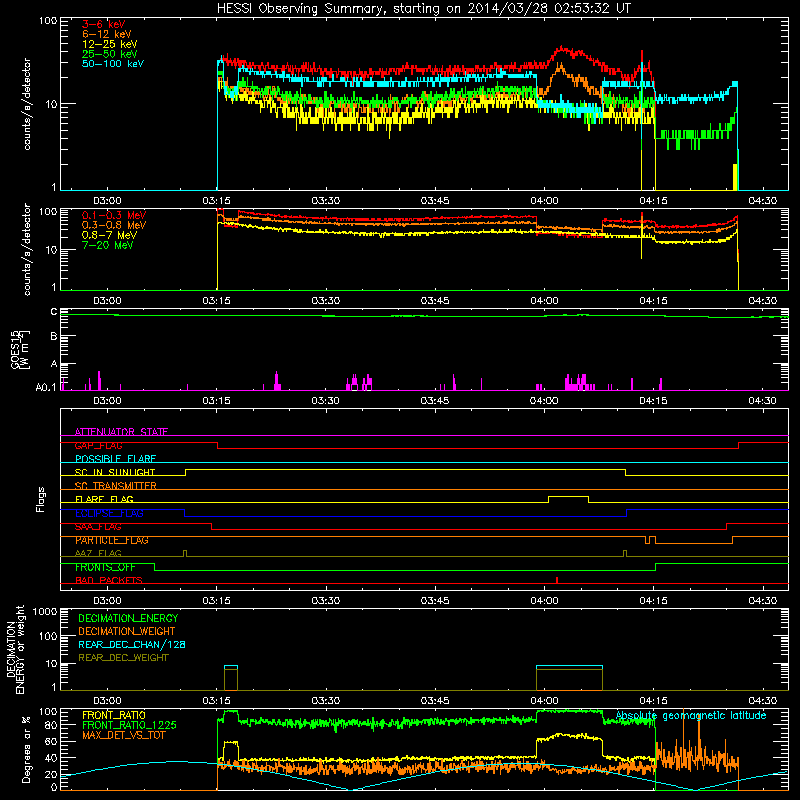Click the PARTICLE_FLAG label
Viewport: 800px width, 800px height.
tap(112, 540)
